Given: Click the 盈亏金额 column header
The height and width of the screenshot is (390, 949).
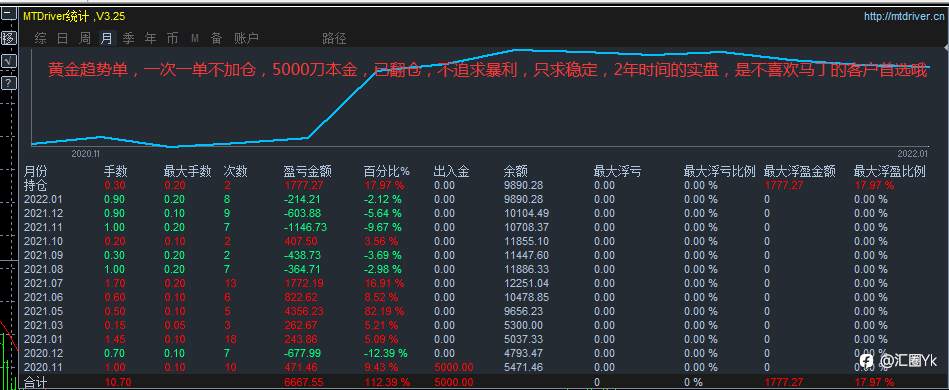Looking at the screenshot, I should [x=307, y=172].
